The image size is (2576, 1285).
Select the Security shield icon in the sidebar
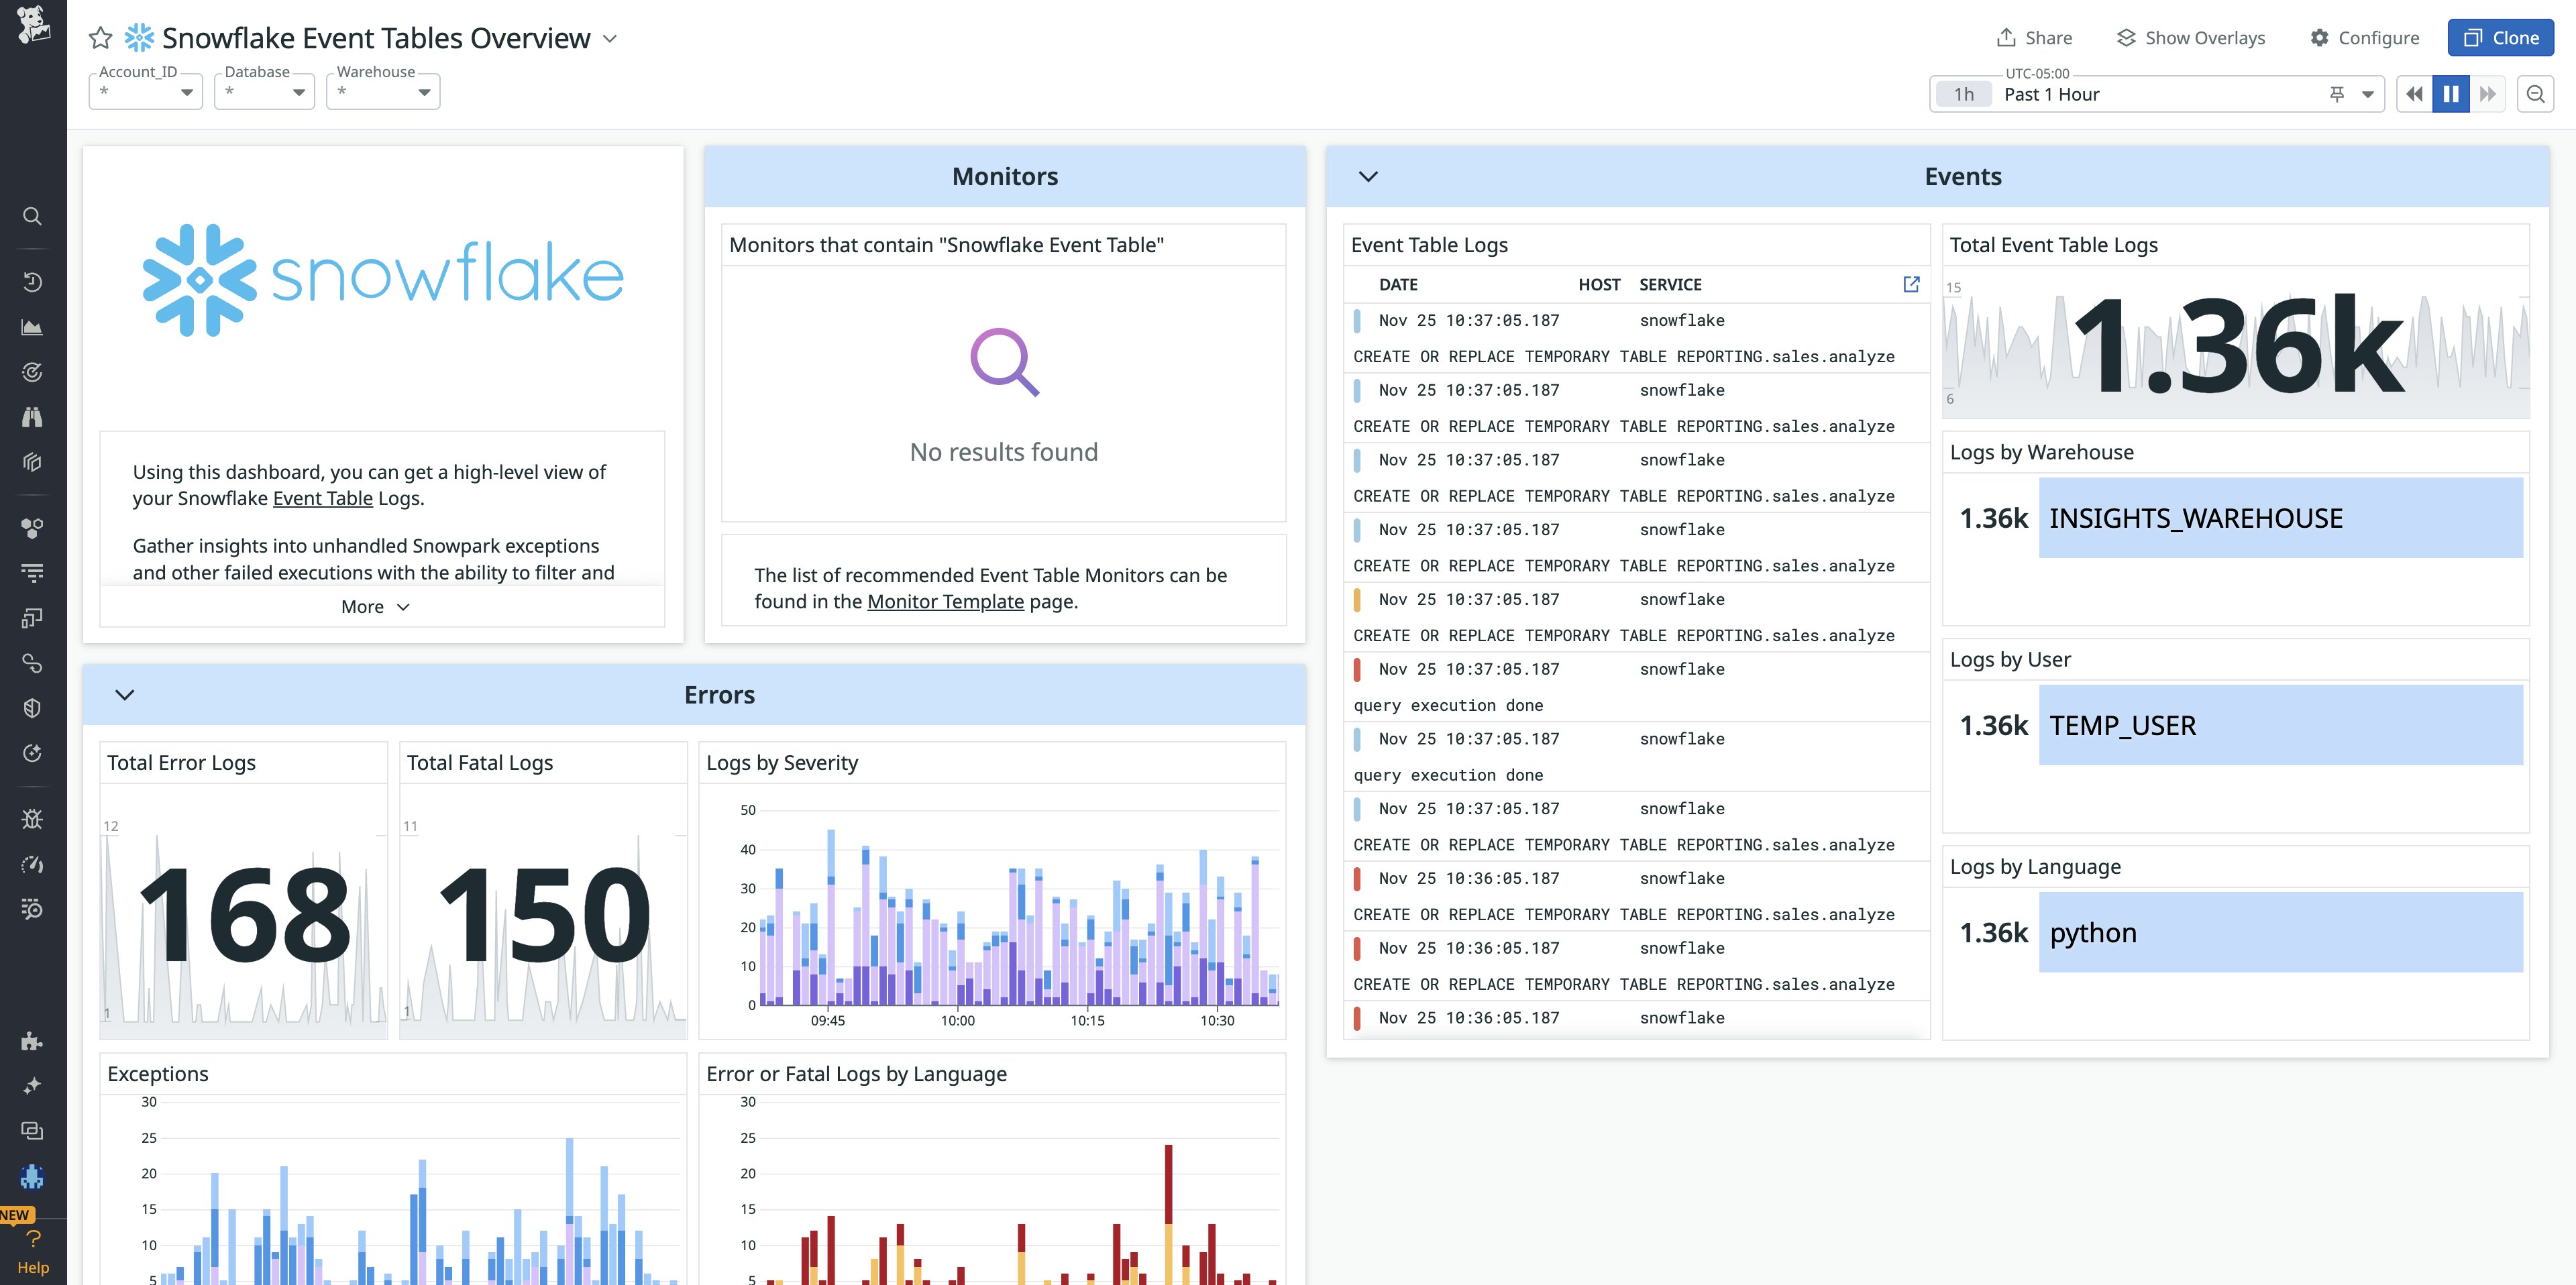pos(33,707)
